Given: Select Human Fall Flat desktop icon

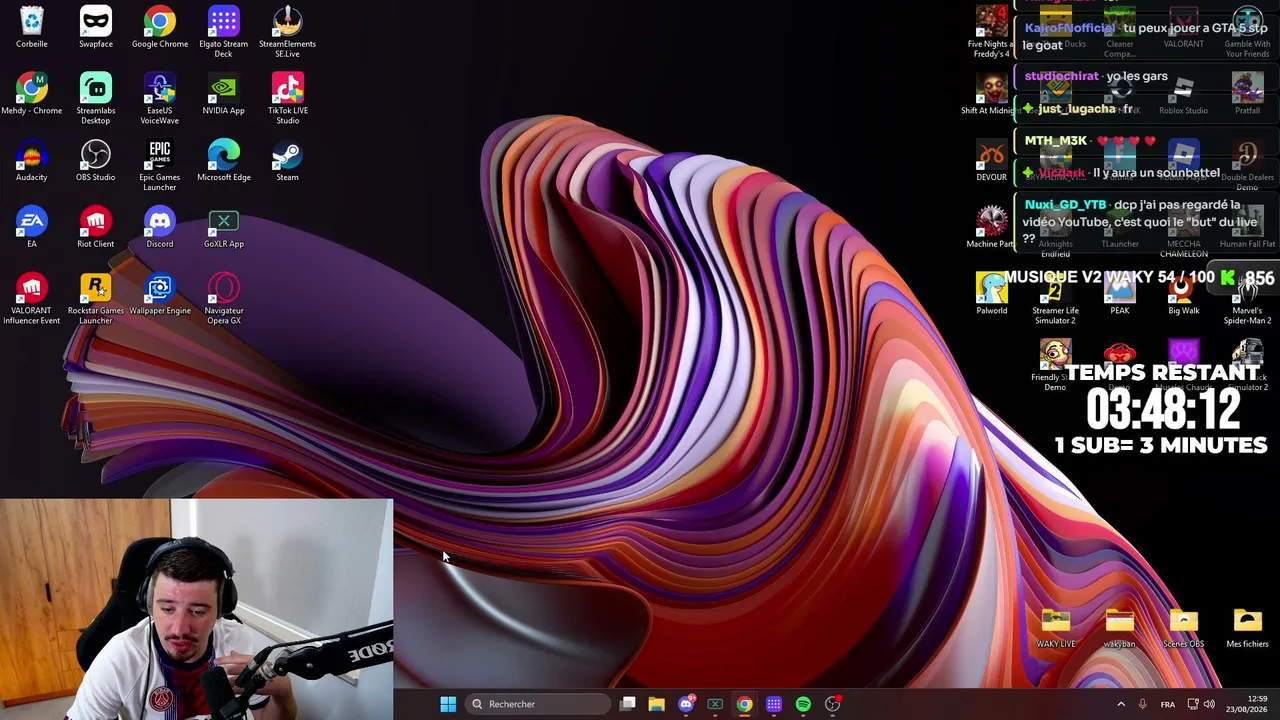Looking at the screenshot, I should click(1247, 228).
